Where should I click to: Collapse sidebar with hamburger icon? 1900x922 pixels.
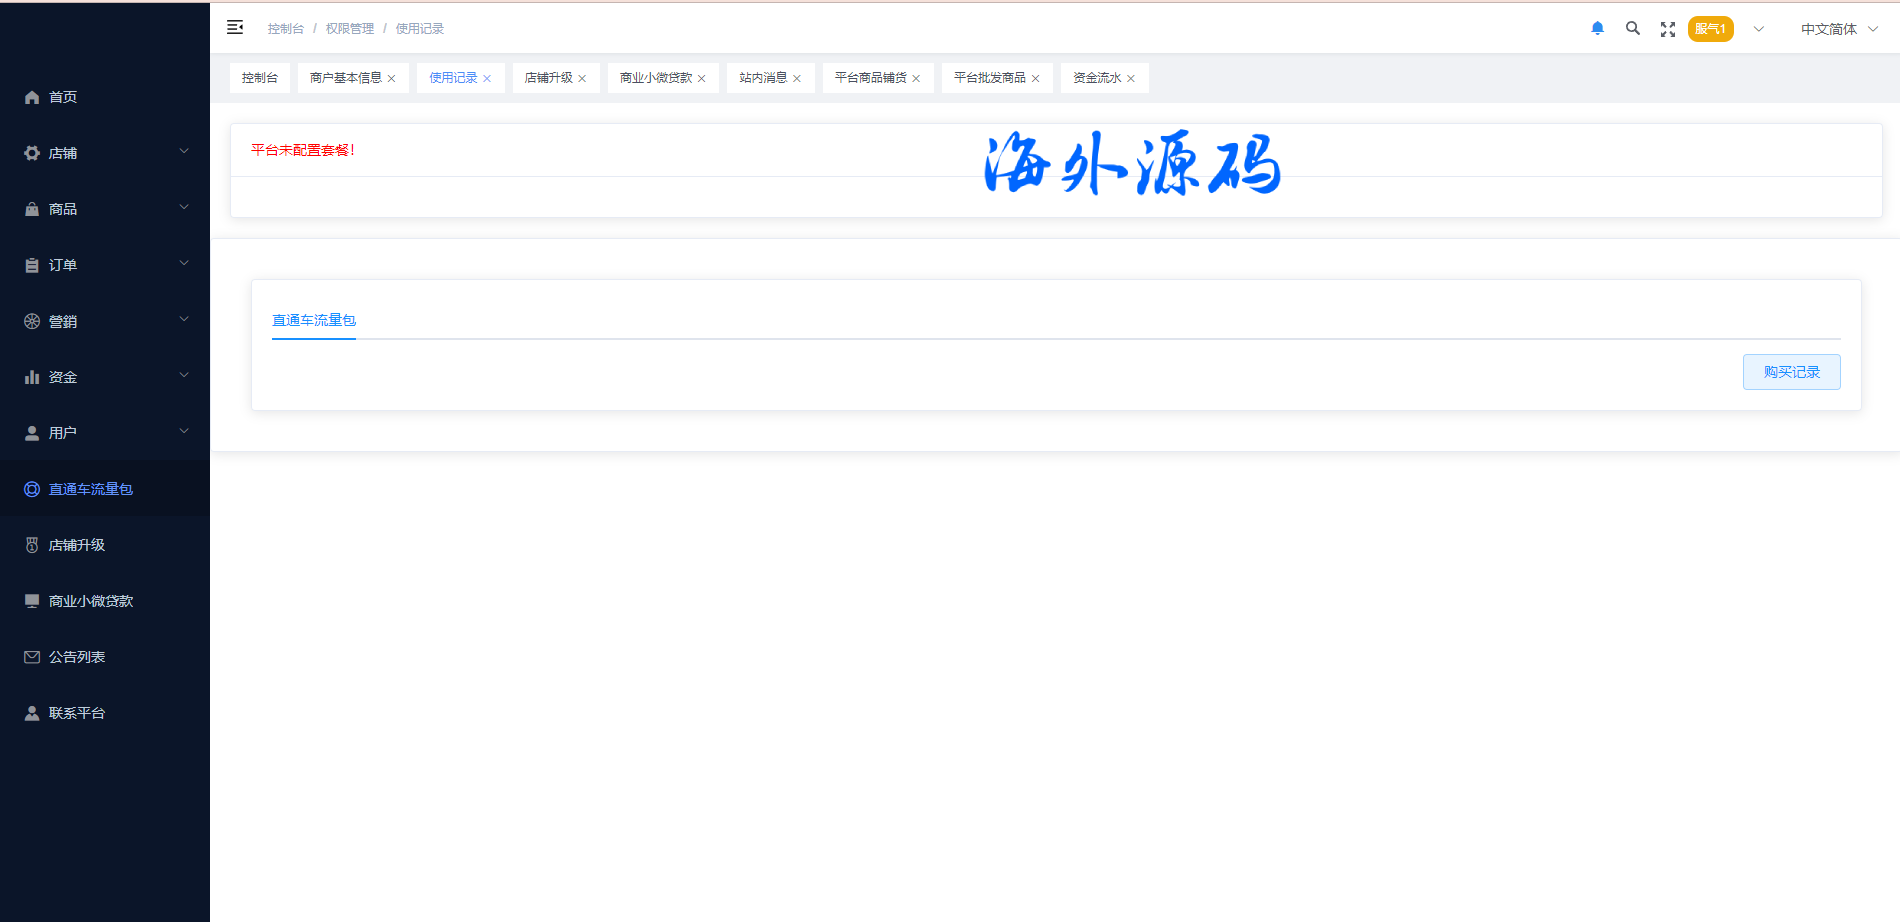pyautogui.click(x=235, y=28)
